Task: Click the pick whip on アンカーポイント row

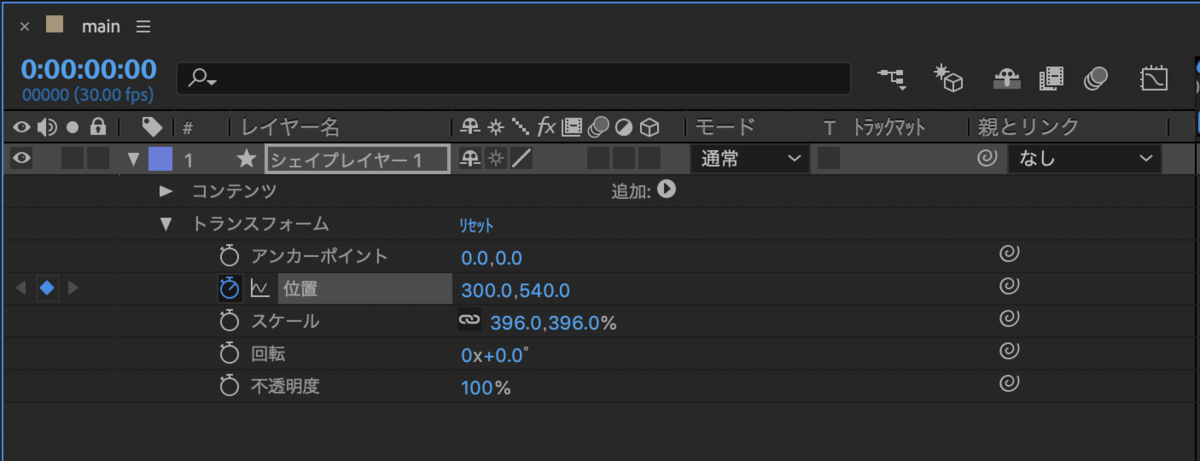Action: pyautogui.click(x=1009, y=256)
